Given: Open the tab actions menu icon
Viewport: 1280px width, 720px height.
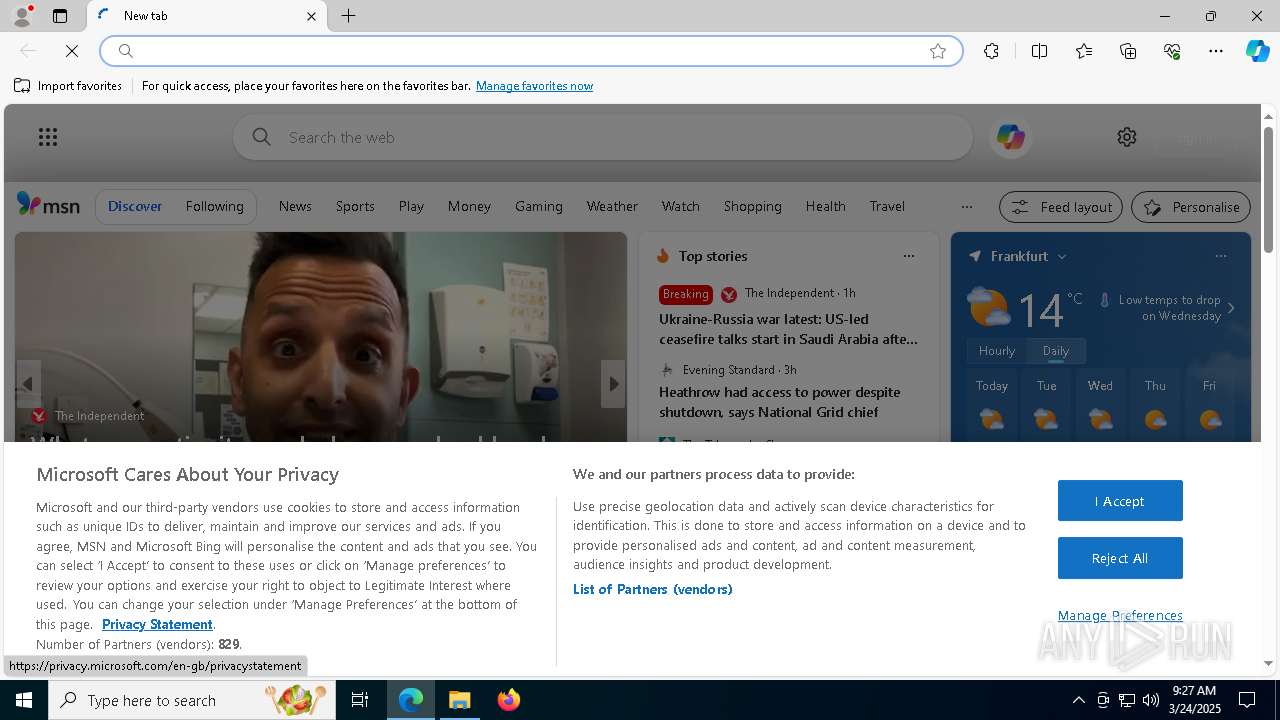Looking at the screenshot, I should (x=60, y=16).
